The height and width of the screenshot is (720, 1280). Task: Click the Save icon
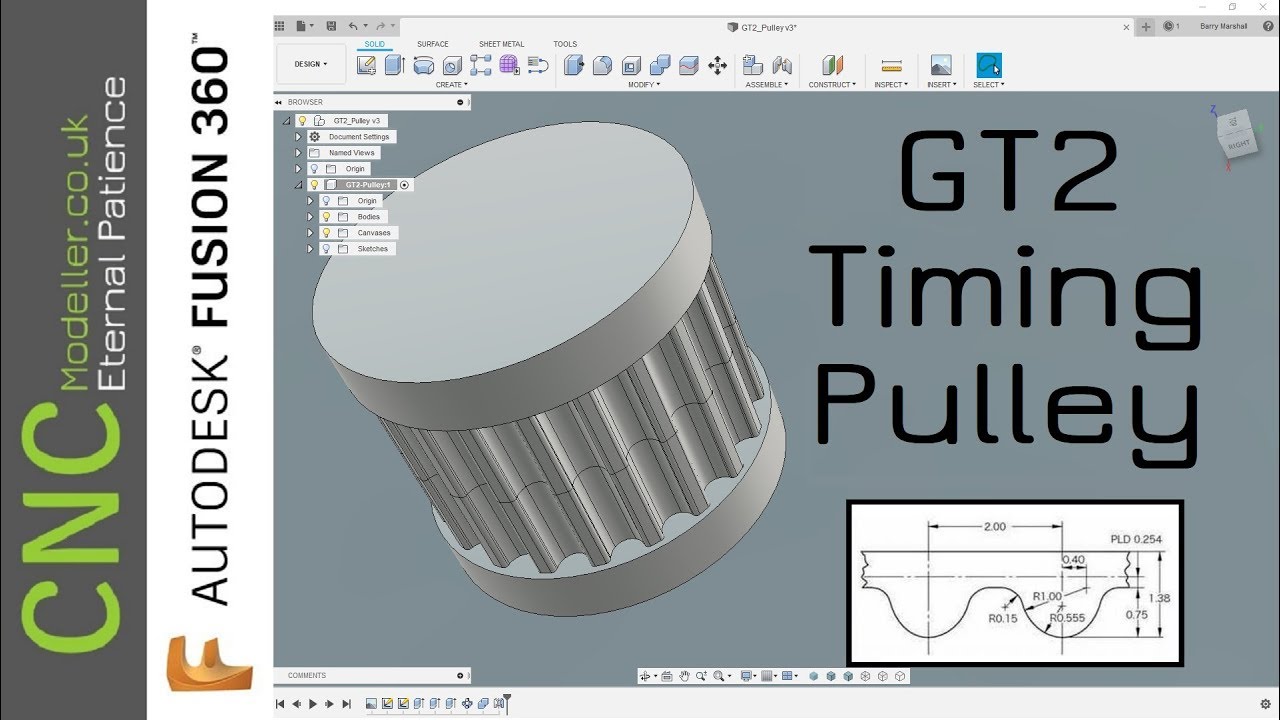(x=331, y=26)
